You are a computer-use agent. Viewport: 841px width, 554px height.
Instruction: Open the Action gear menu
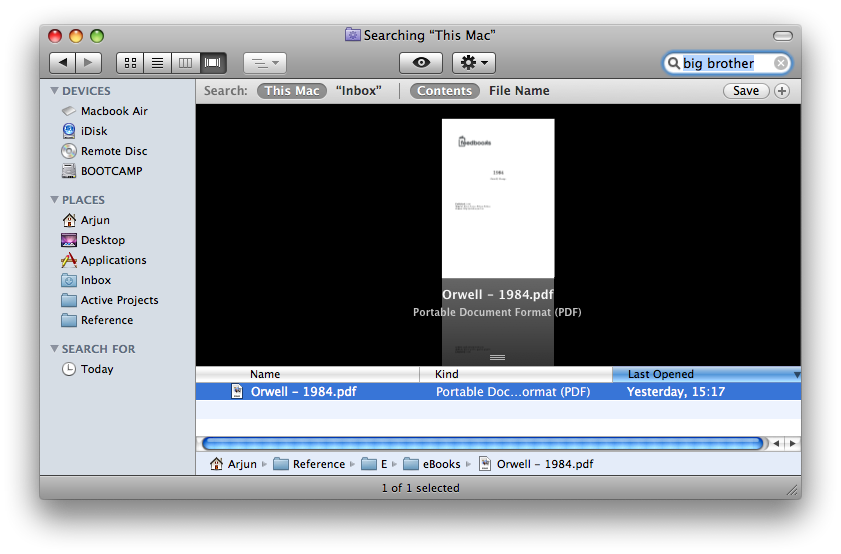[x=474, y=63]
